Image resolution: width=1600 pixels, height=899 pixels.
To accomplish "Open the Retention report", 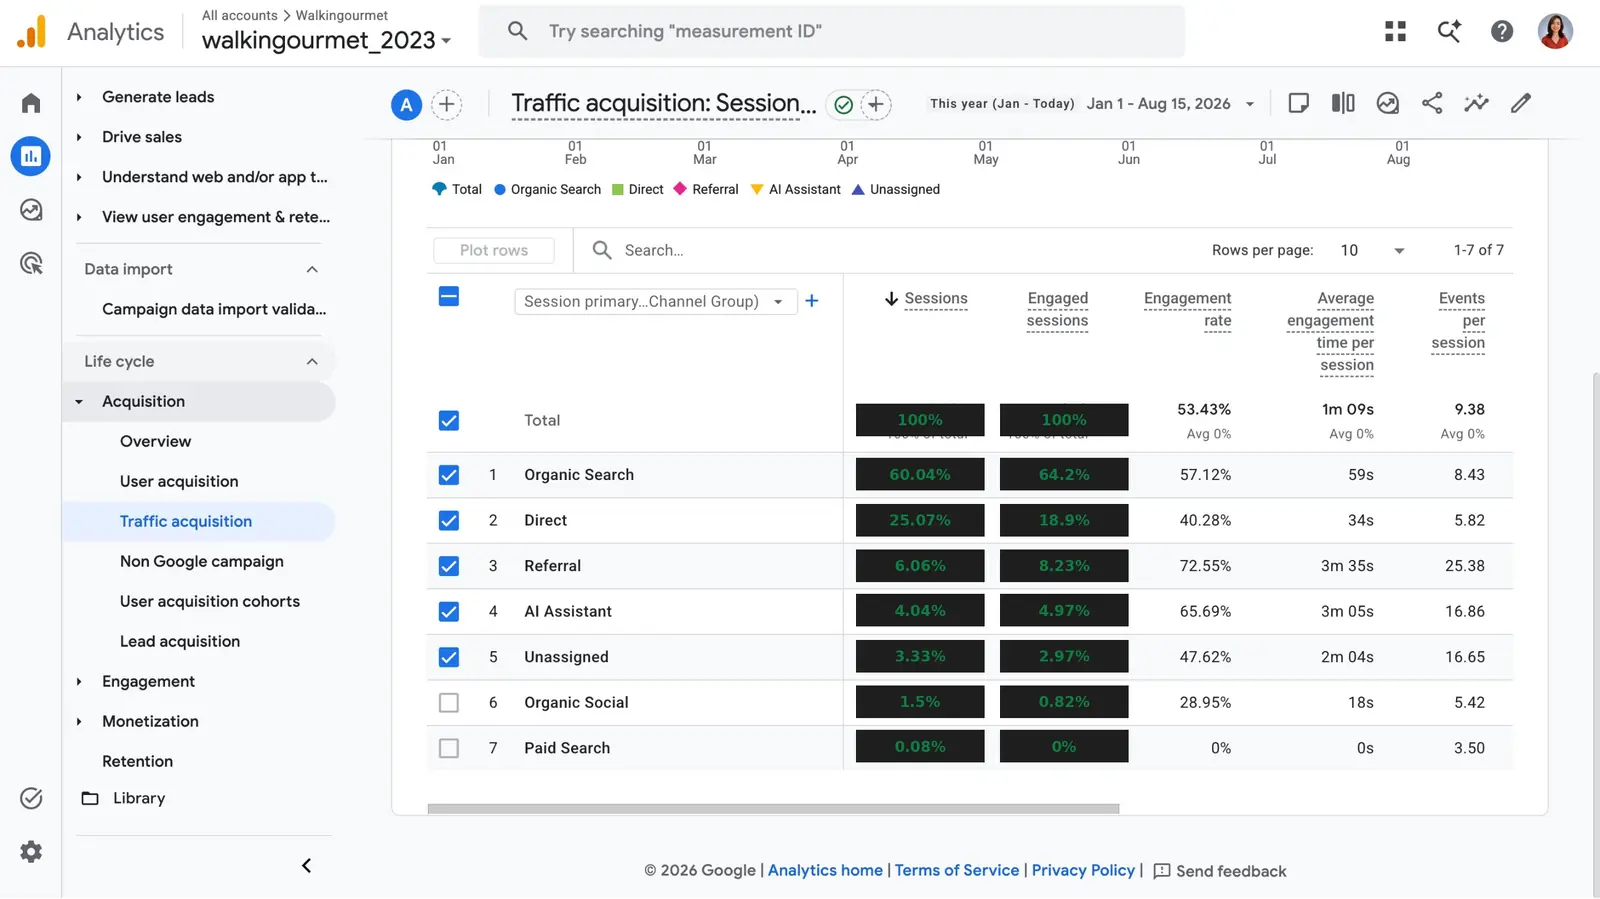I will coord(137,761).
